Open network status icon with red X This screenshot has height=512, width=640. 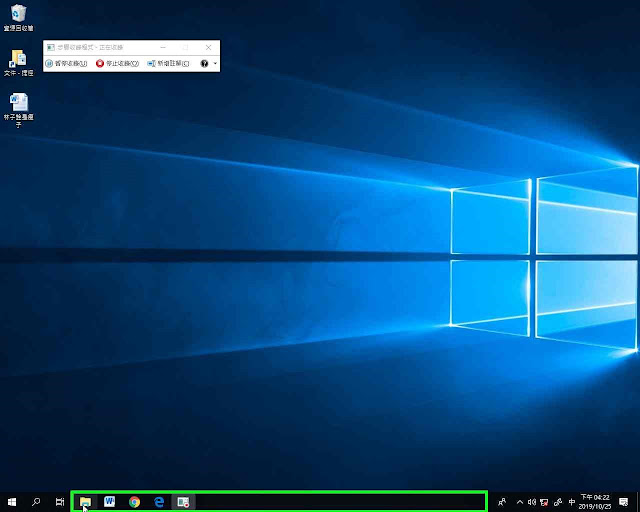[x=544, y=502]
